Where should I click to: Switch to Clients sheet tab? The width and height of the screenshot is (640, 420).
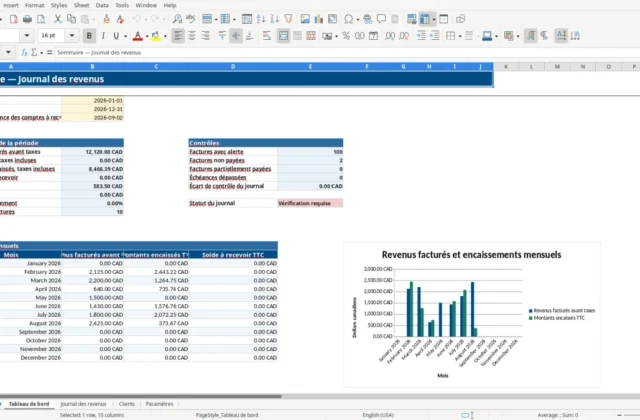pyautogui.click(x=127, y=404)
